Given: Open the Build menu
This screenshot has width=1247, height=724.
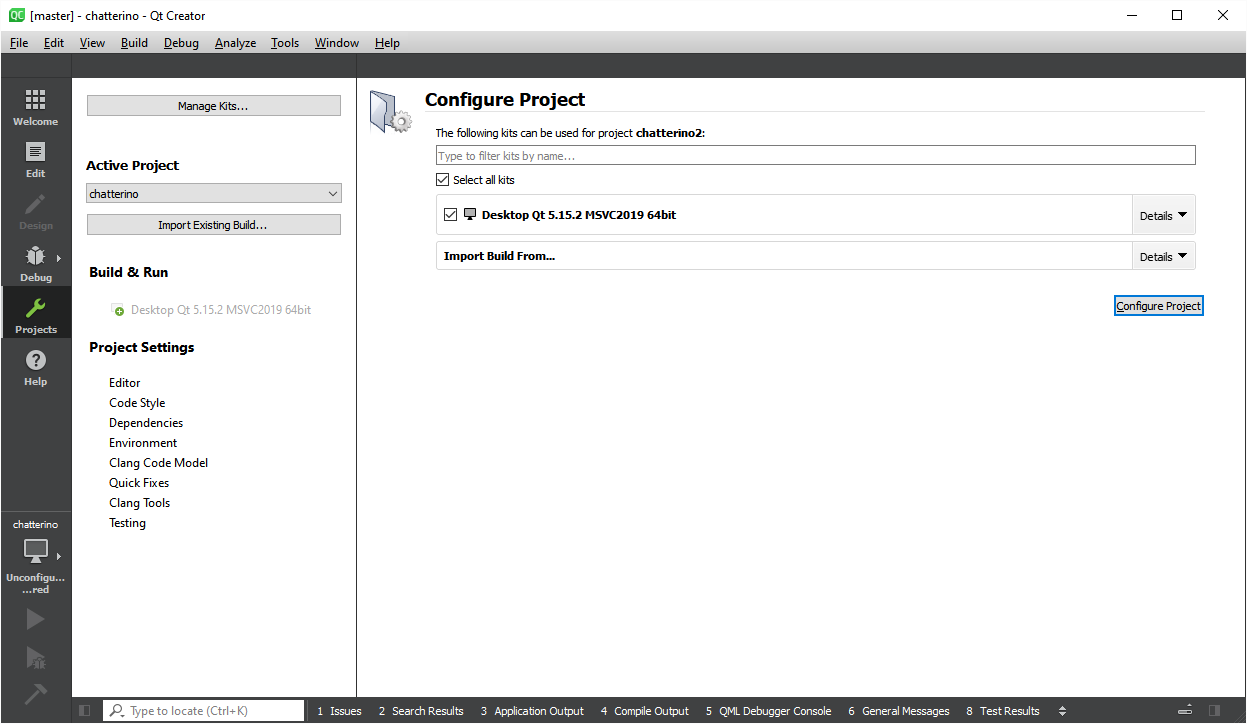Looking at the screenshot, I should pos(134,43).
